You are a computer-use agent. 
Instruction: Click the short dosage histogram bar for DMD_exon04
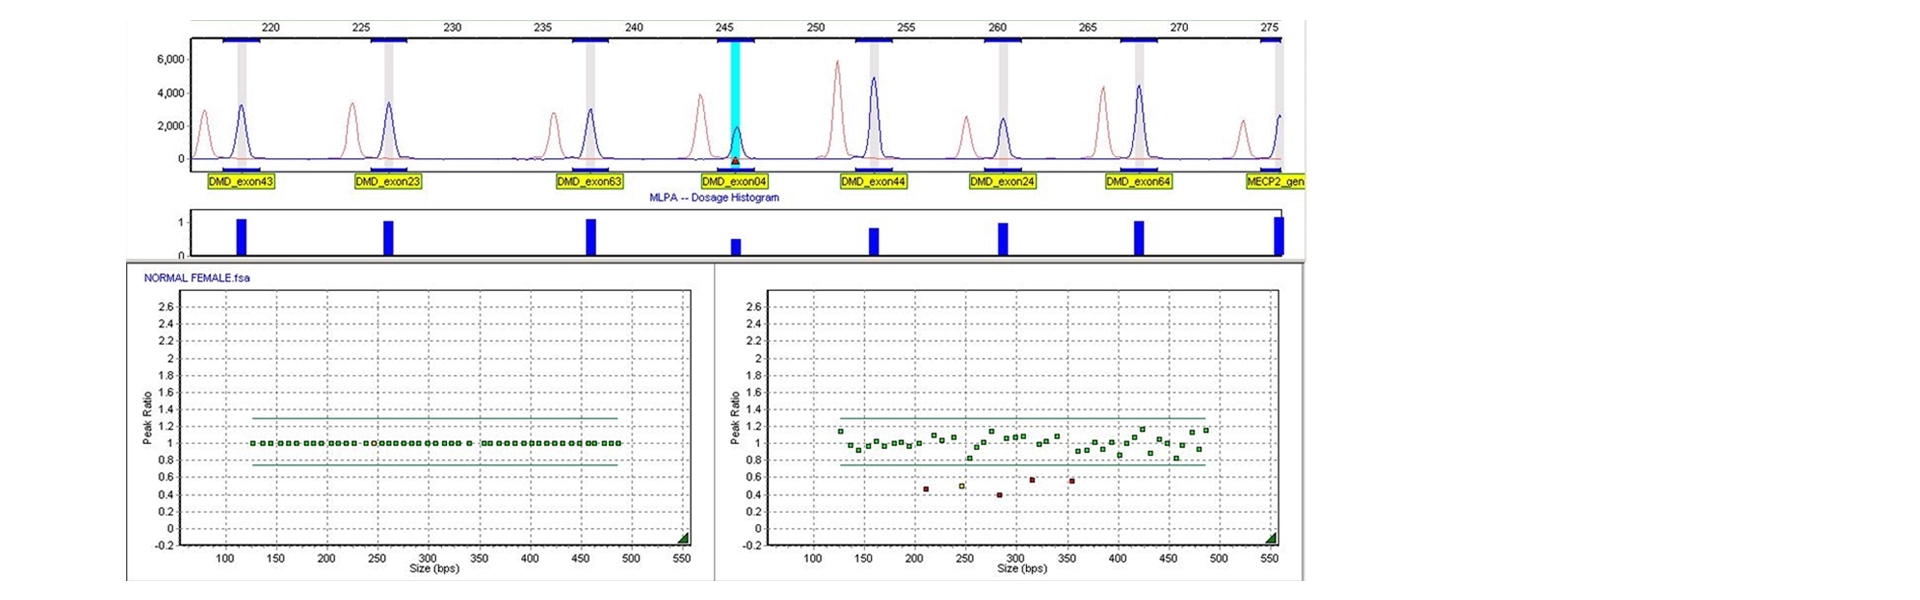coord(736,247)
